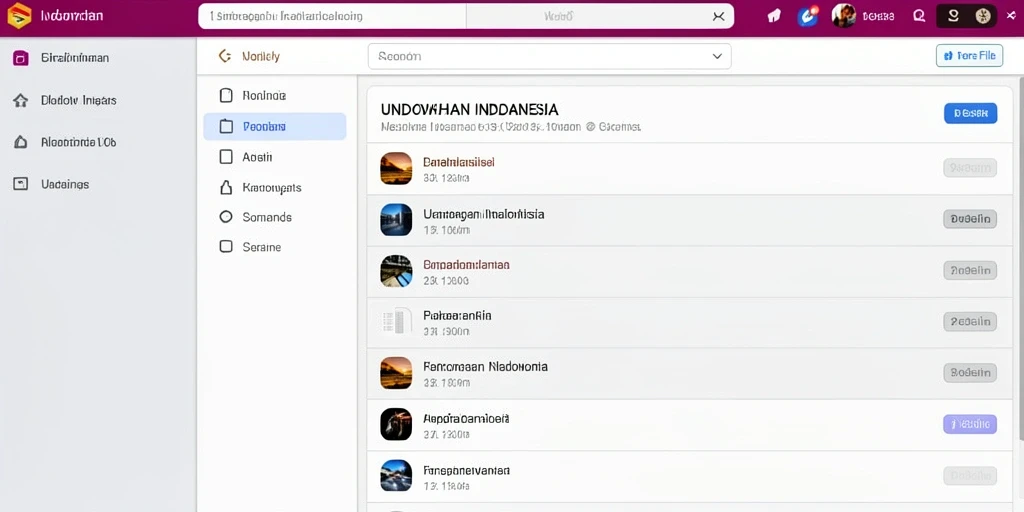Open the Fenomaan Nladoonia sunset thumbnail

coord(396,373)
